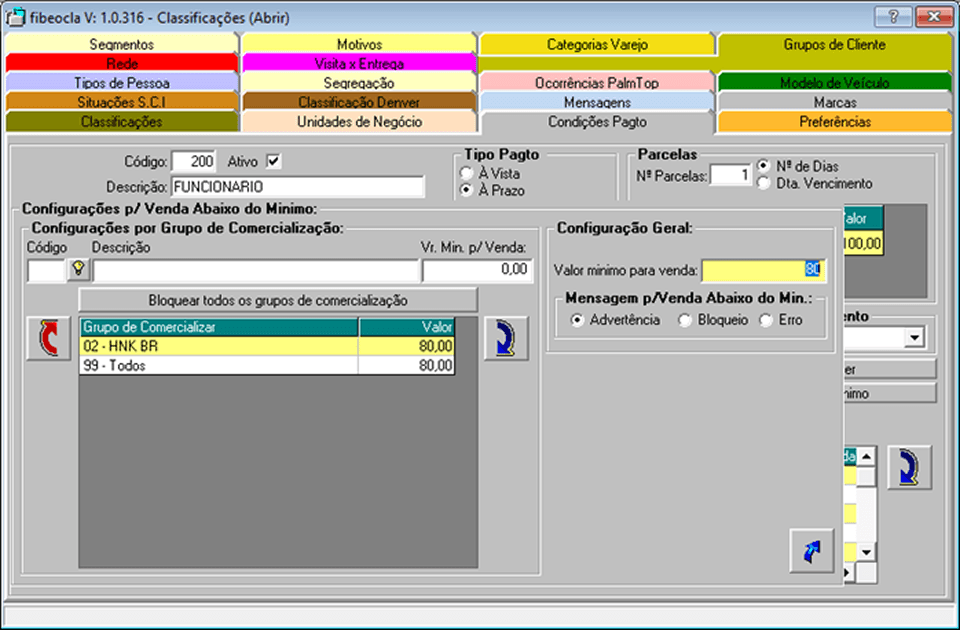Click the Grupo de Comercializar column header
The height and width of the screenshot is (630, 960).
[219, 327]
